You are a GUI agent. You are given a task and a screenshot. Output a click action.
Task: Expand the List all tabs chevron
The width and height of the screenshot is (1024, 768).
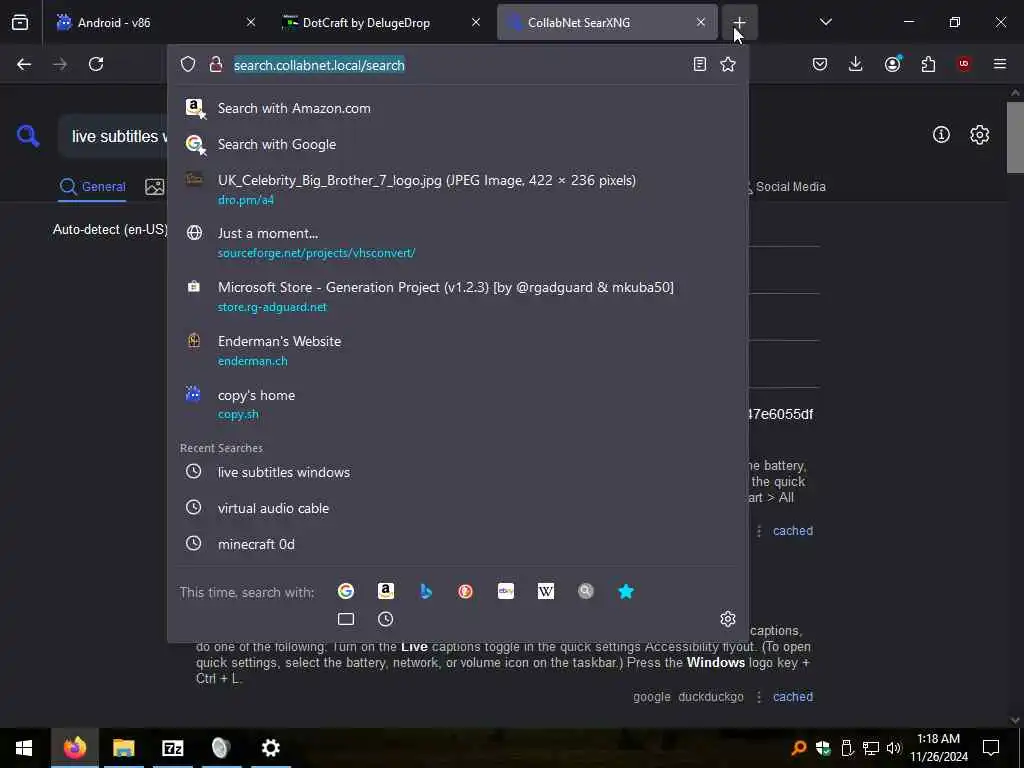pyautogui.click(x=825, y=22)
